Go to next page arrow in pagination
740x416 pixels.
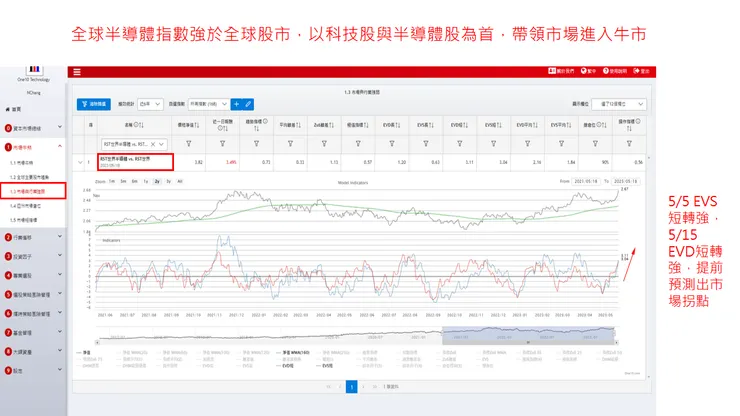pos(363,387)
